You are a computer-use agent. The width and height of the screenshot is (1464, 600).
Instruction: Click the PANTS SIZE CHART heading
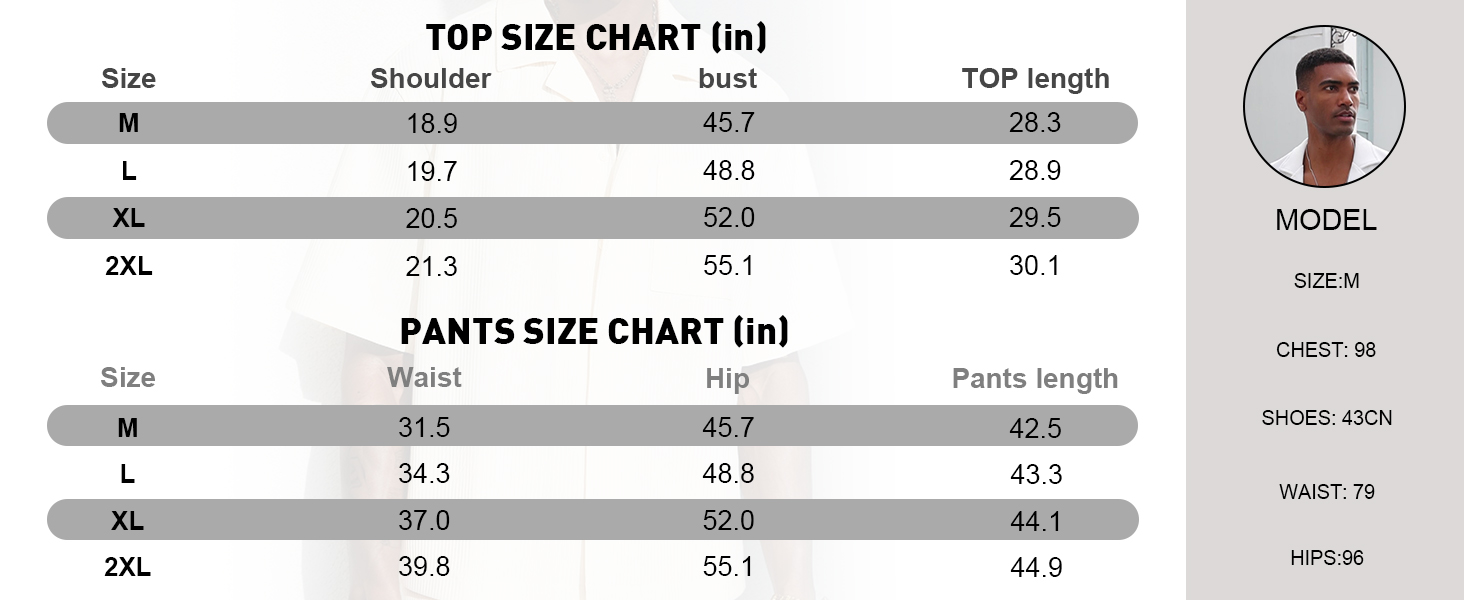pos(594,331)
